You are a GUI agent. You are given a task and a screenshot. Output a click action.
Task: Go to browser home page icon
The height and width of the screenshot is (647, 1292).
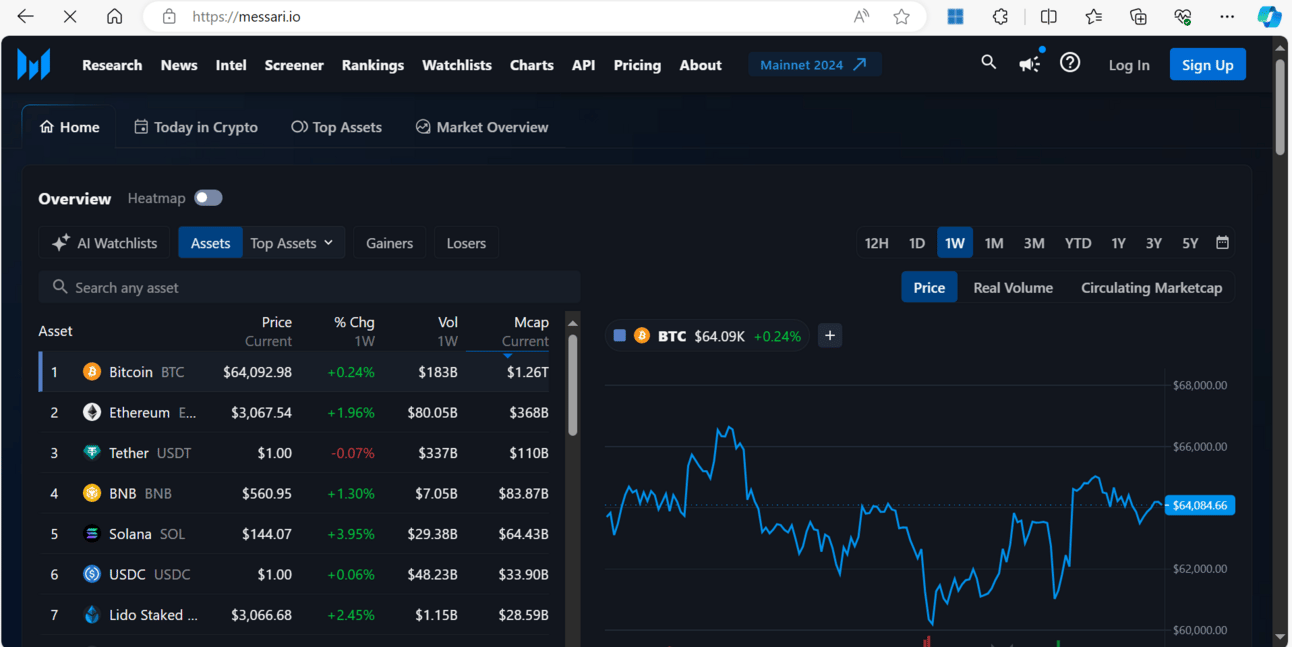tap(115, 16)
